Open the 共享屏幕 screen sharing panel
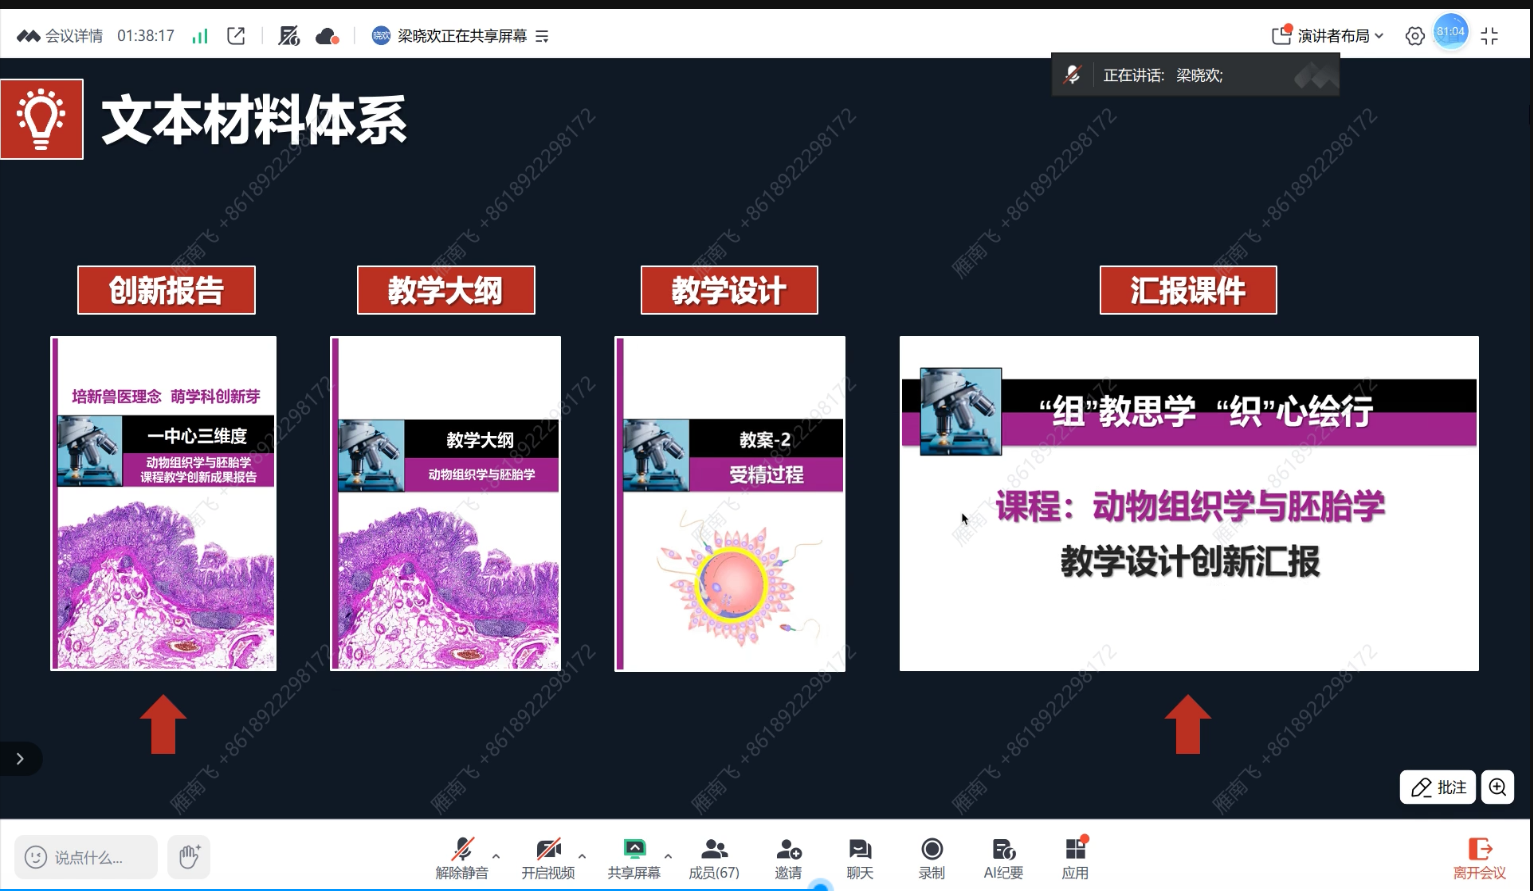1533x891 pixels. point(635,857)
